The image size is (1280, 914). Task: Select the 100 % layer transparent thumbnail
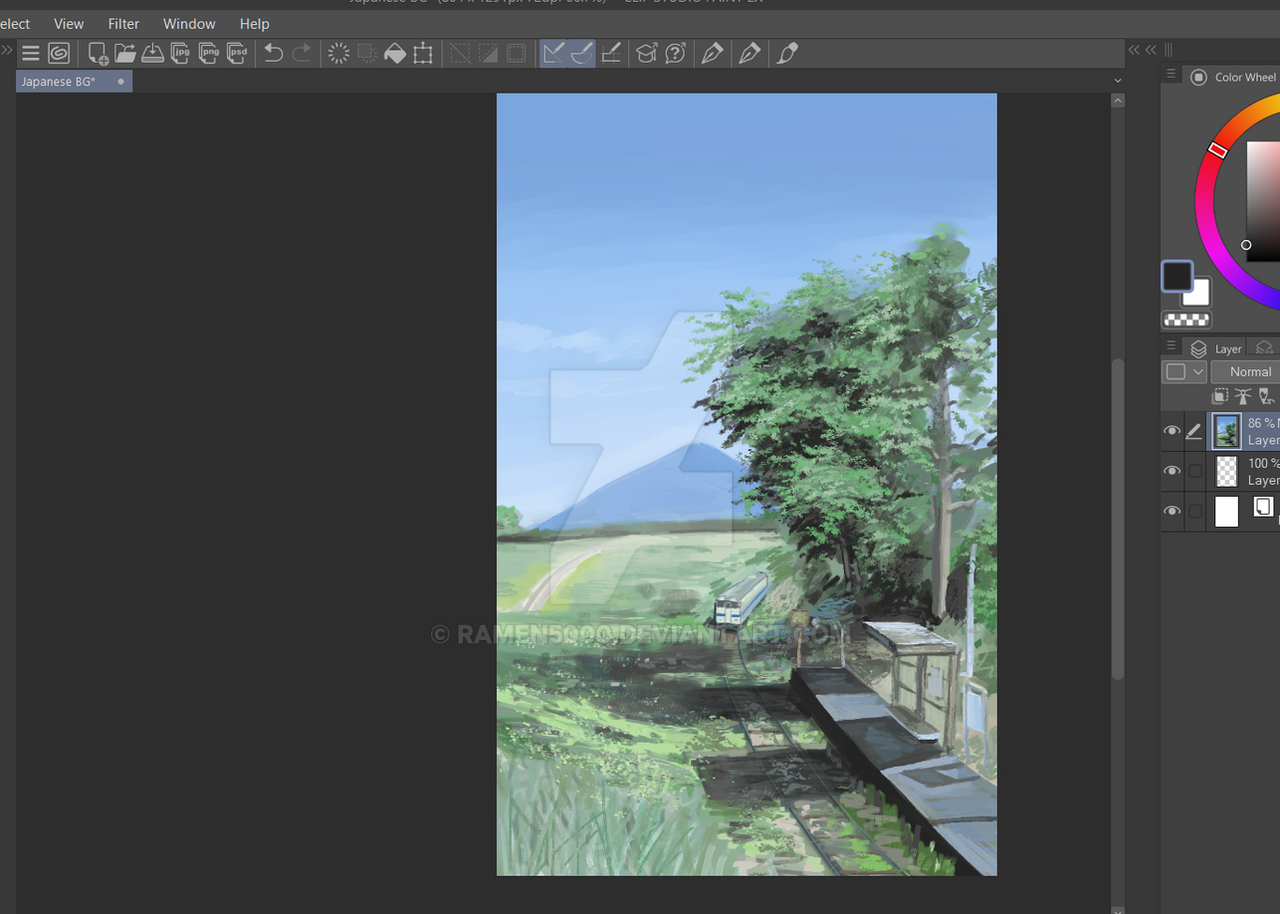(x=1227, y=472)
